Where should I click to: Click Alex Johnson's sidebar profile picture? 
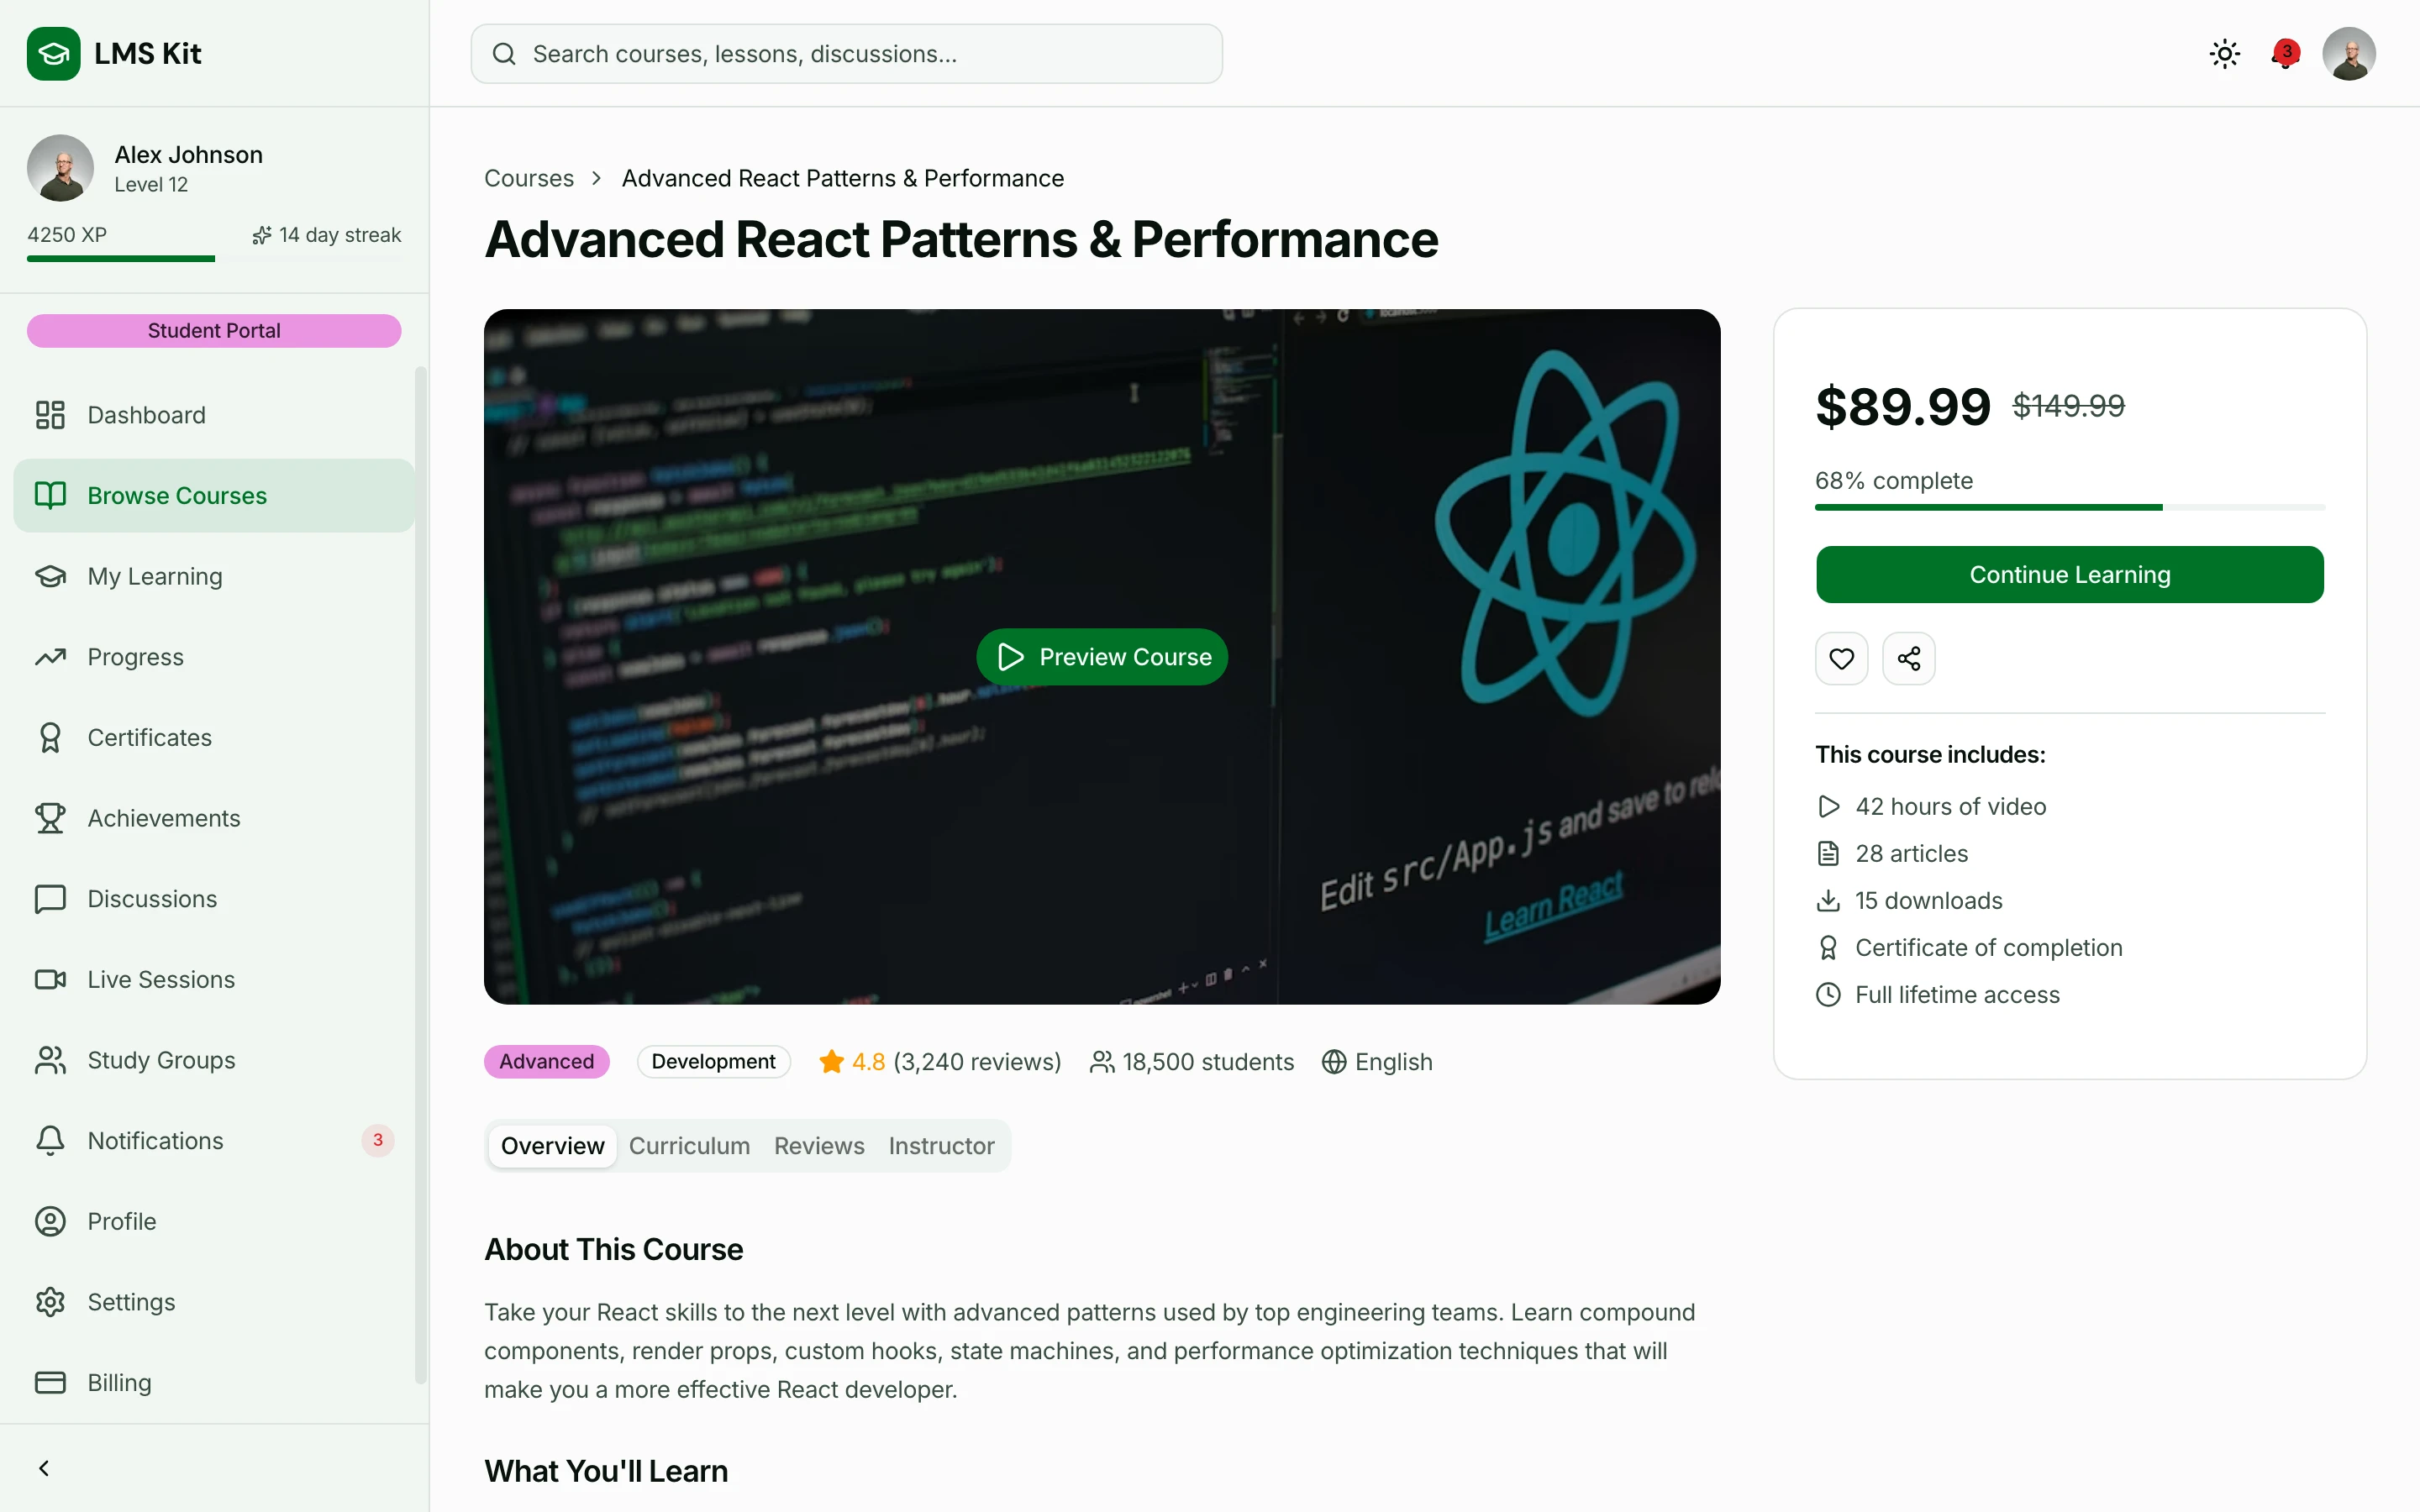(60, 168)
